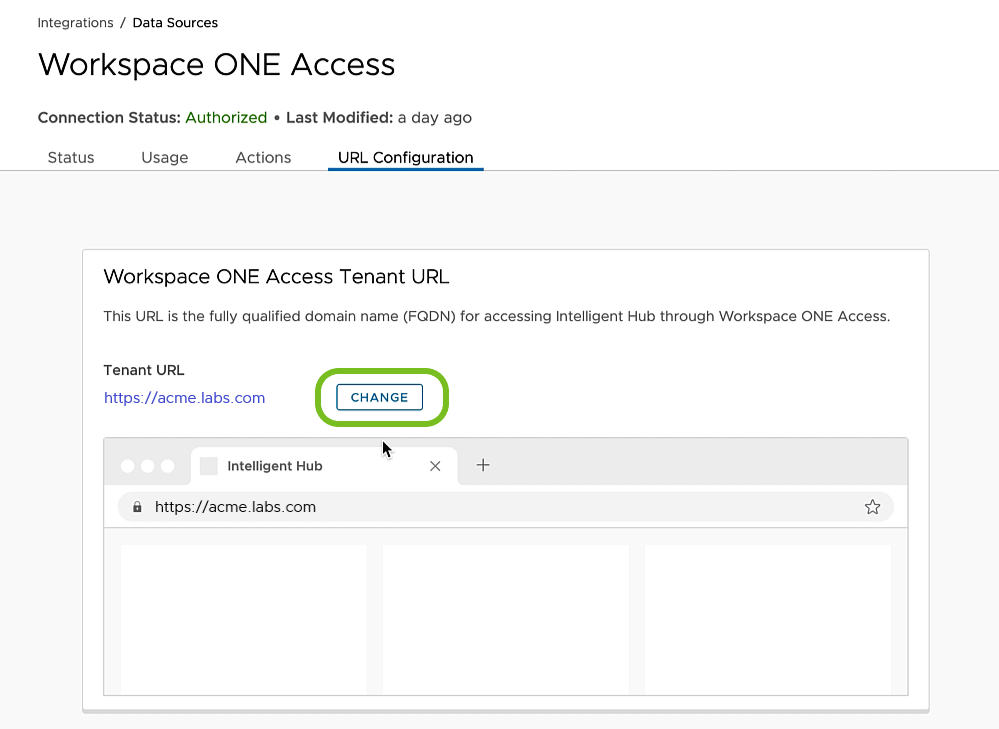Click the CHANGE button for Tenant URL
The image size is (999, 729).
point(379,397)
